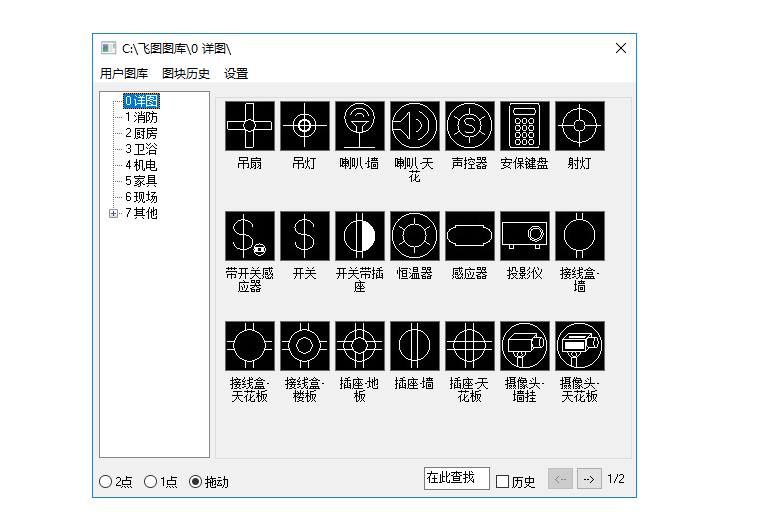Open the 图块历史 menu
The height and width of the screenshot is (532, 780).
[186, 74]
